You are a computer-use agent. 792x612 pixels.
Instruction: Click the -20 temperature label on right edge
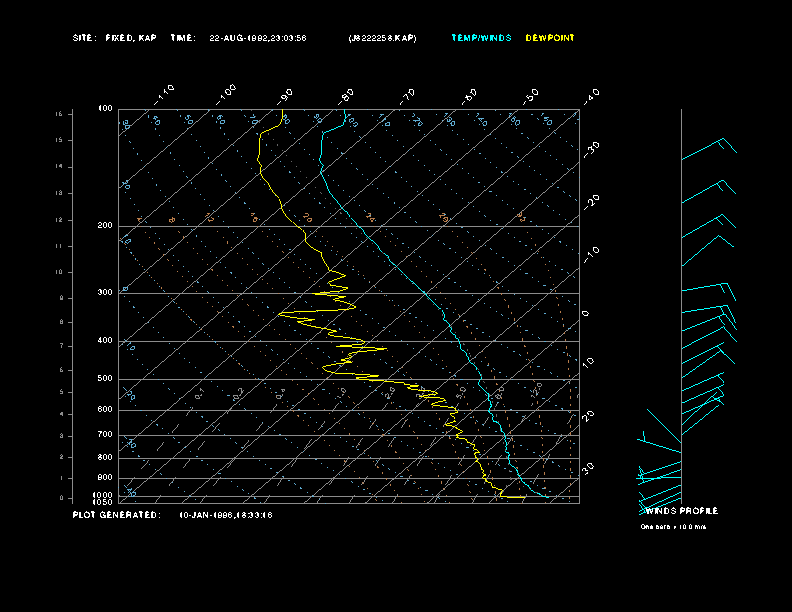pos(591,202)
